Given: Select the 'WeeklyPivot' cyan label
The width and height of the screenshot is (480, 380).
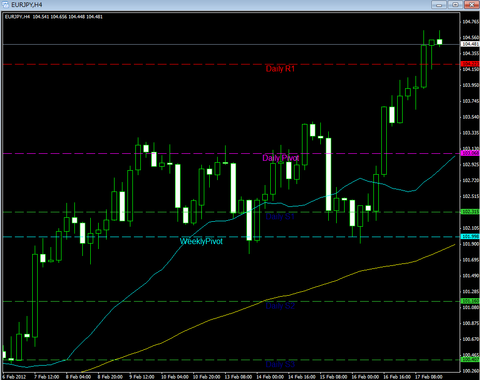Looking at the screenshot, I should click(201, 241).
